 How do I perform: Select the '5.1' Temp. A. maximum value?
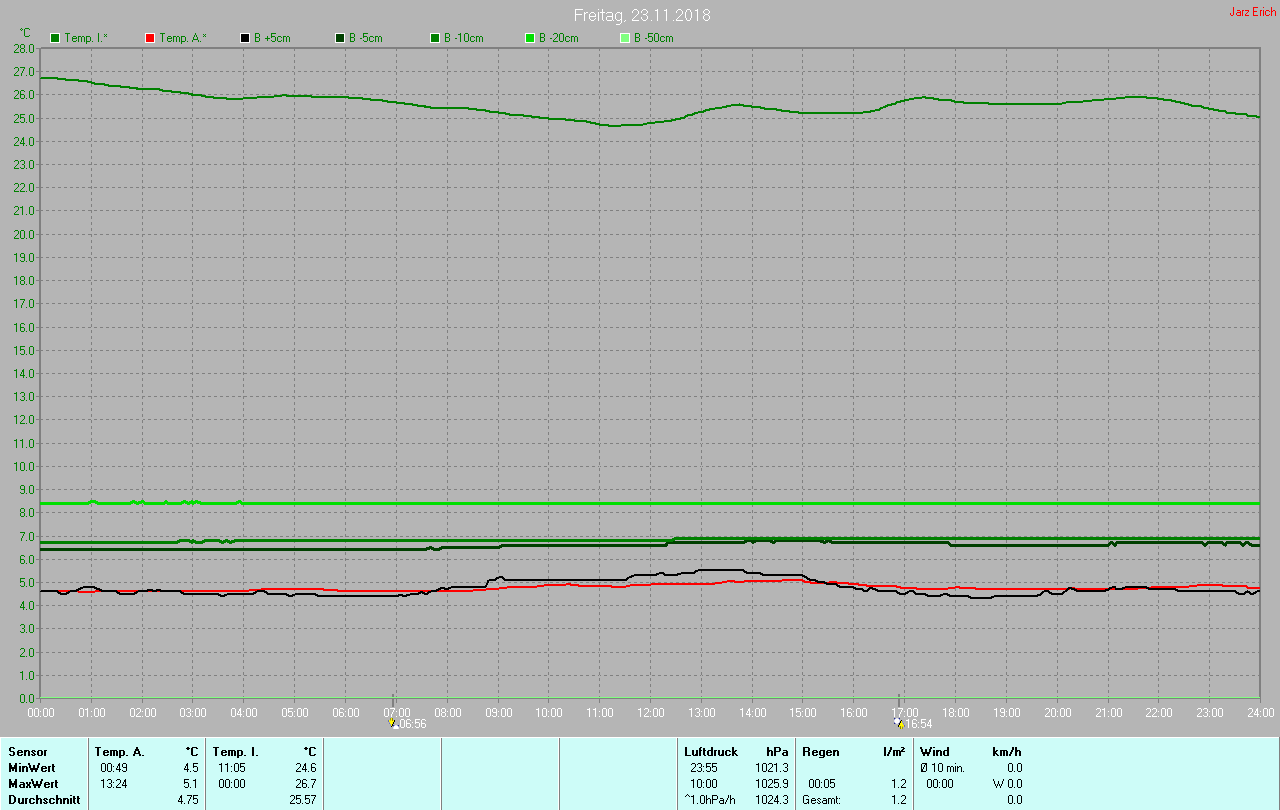189,784
